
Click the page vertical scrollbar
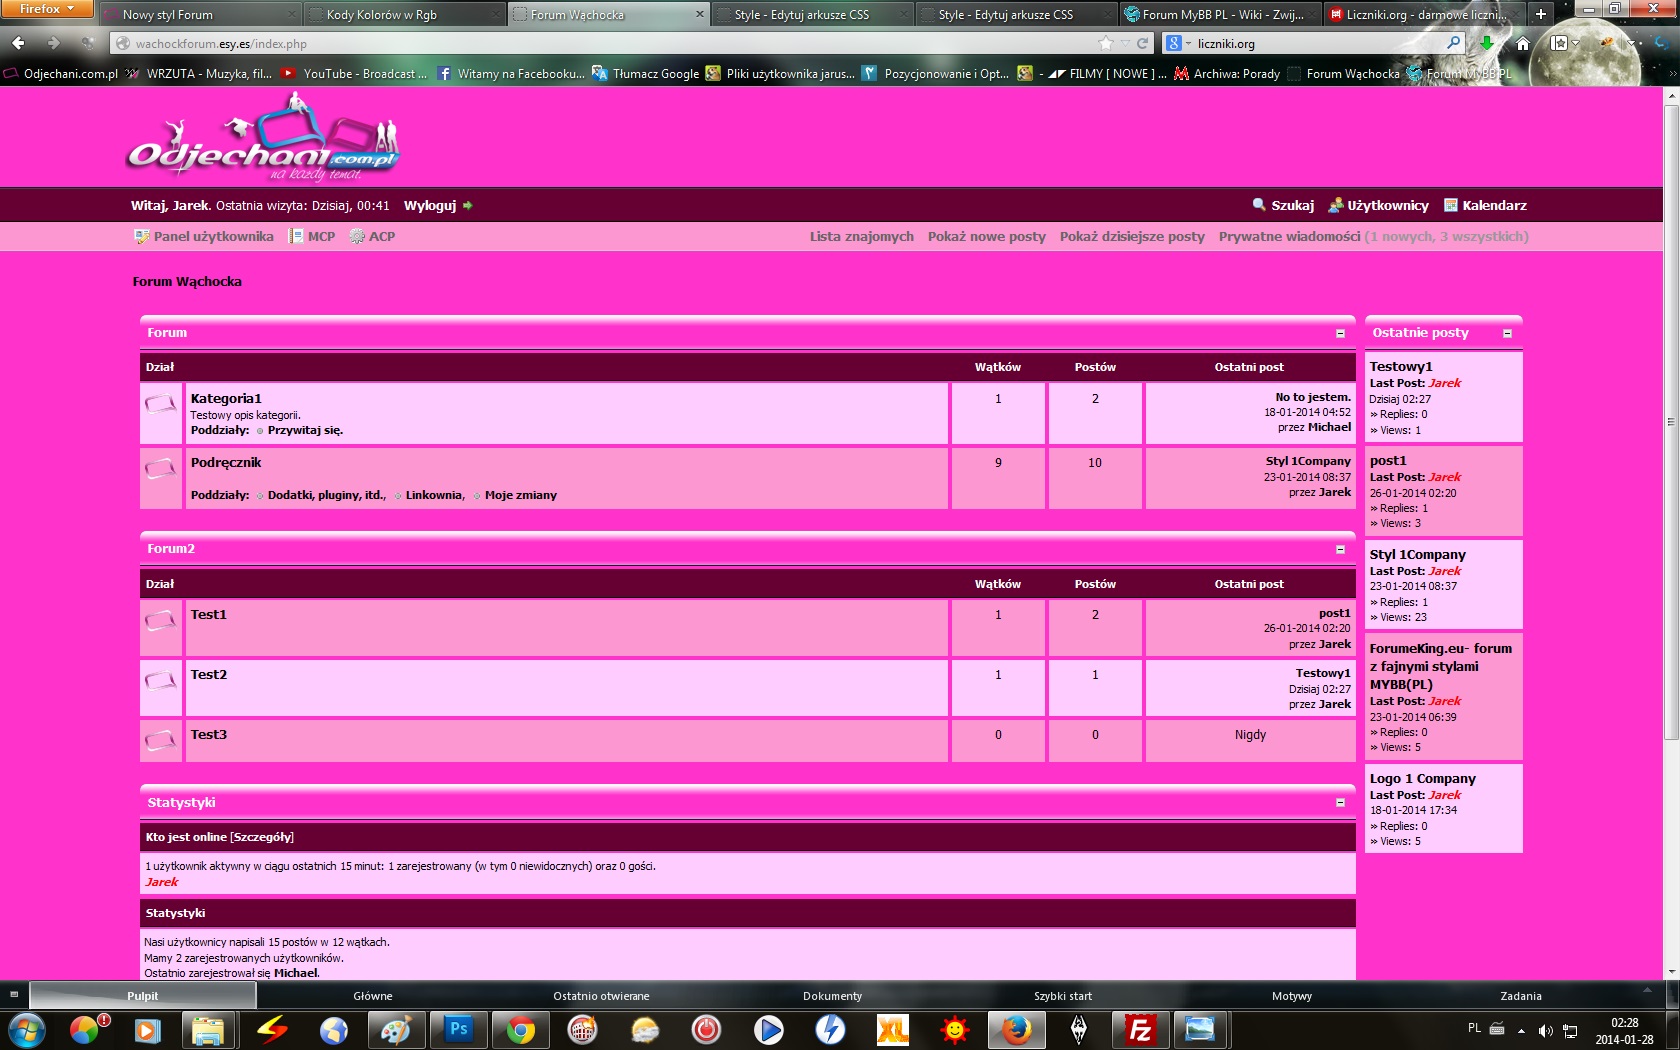coord(1671,532)
